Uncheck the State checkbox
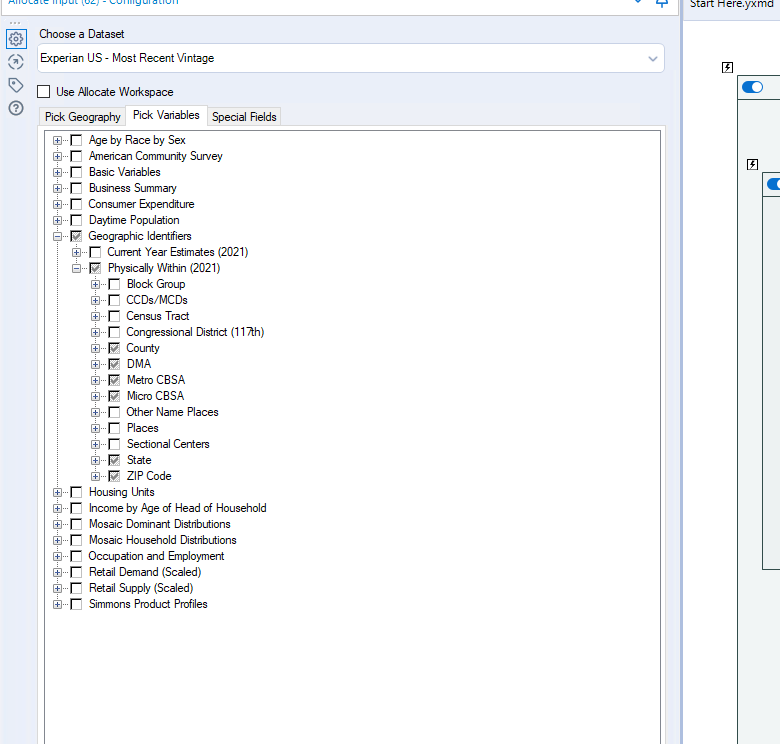This screenshot has height=744, width=780. pyautogui.click(x=114, y=460)
